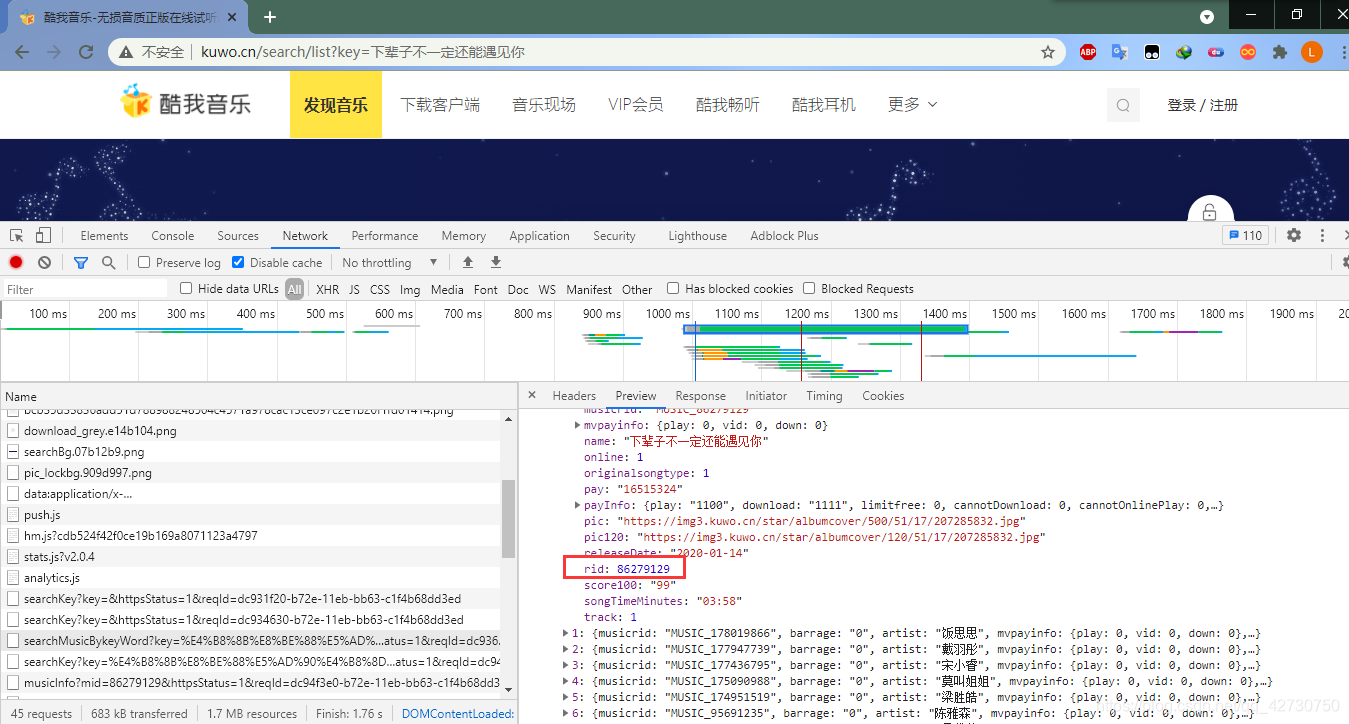
Task: Click the website search magnifier icon
Action: click(x=1123, y=105)
